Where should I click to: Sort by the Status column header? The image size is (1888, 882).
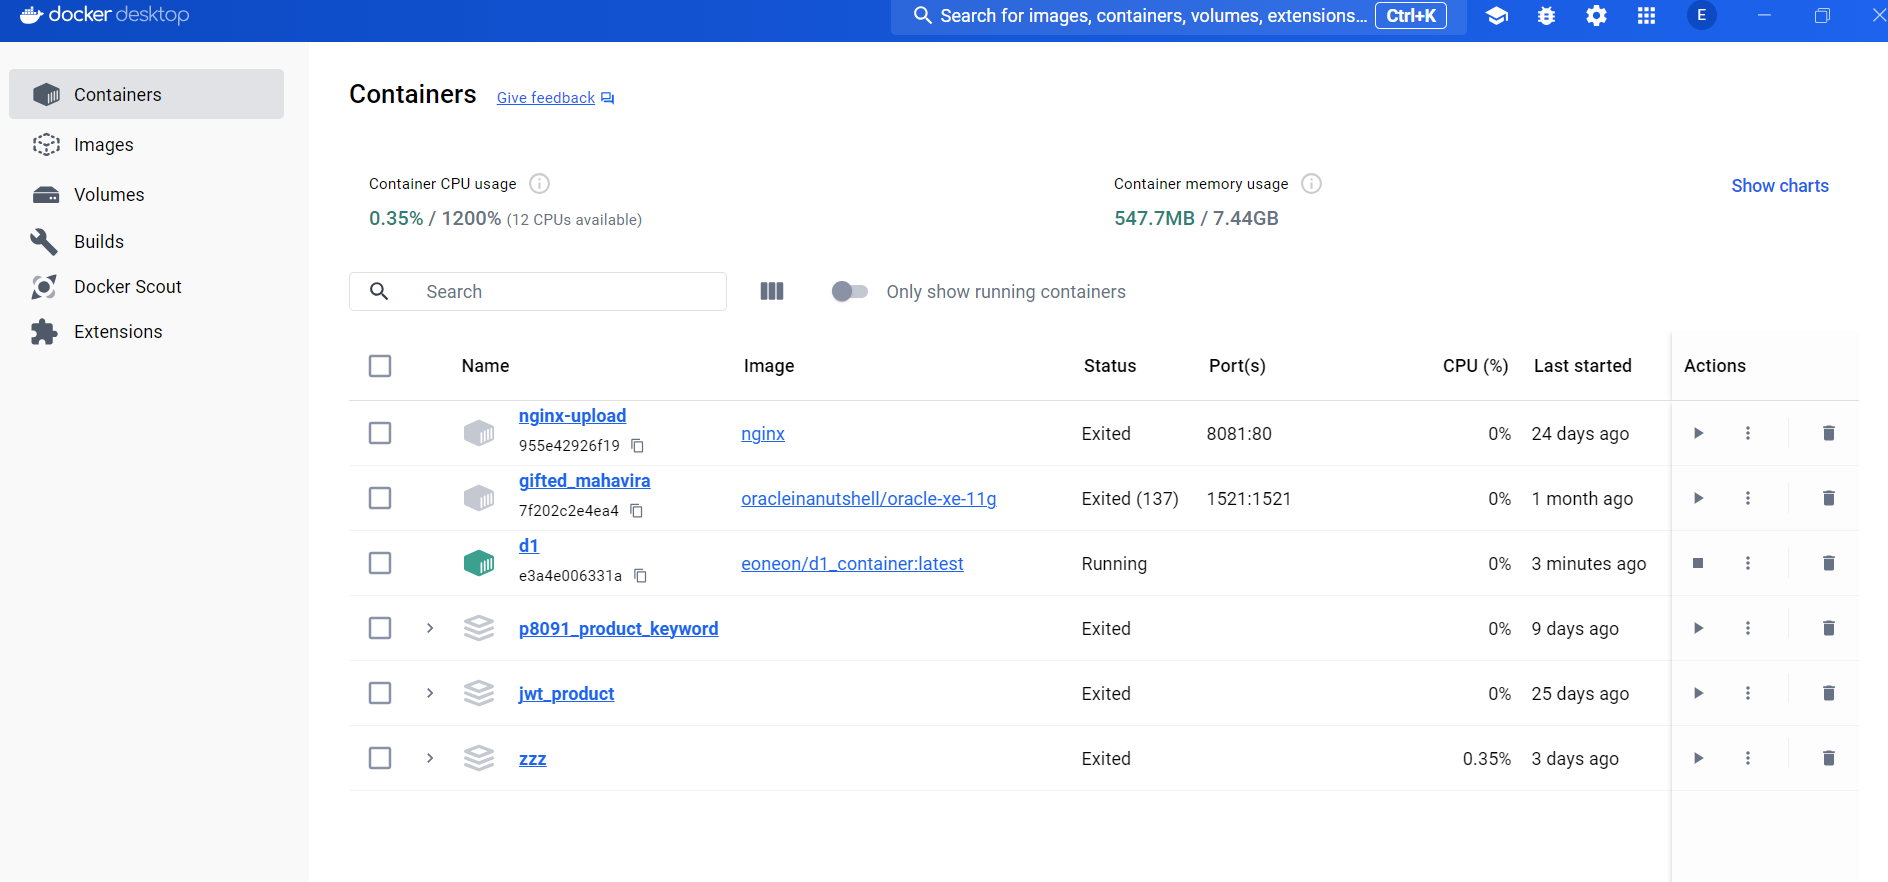(x=1110, y=366)
